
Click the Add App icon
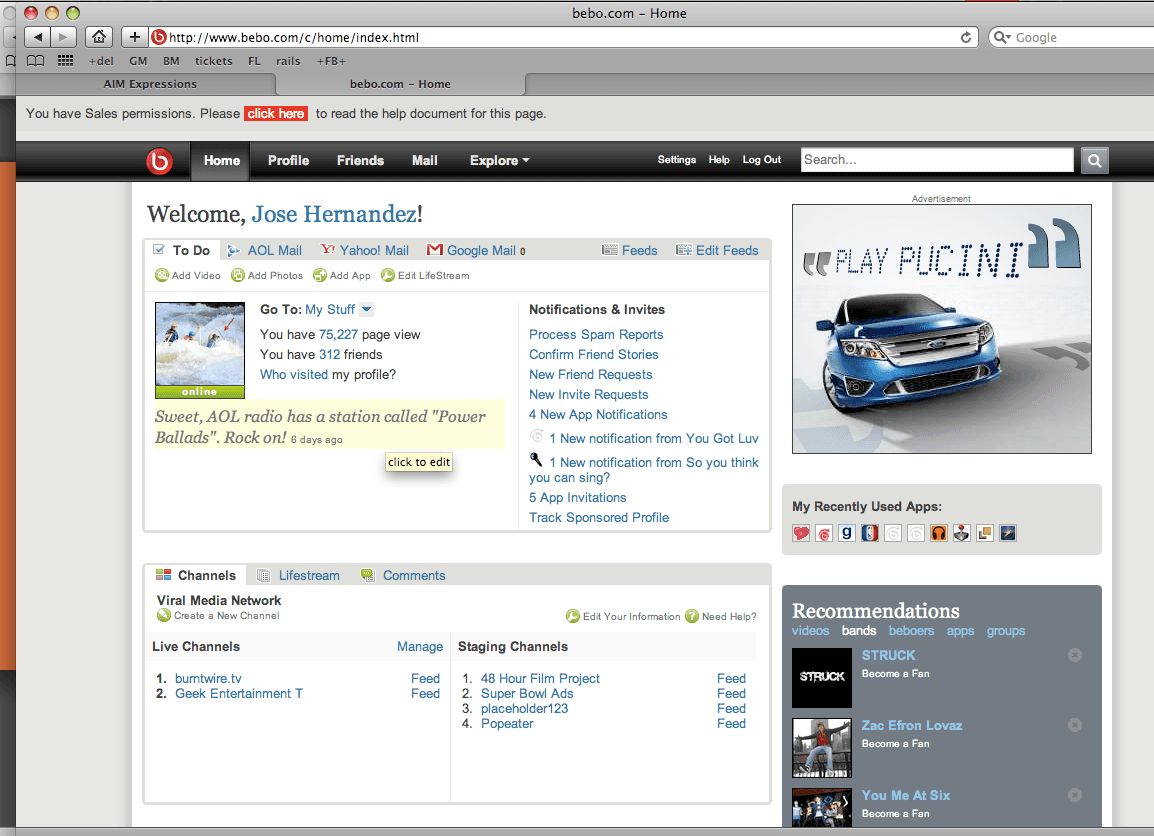coord(319,275)
